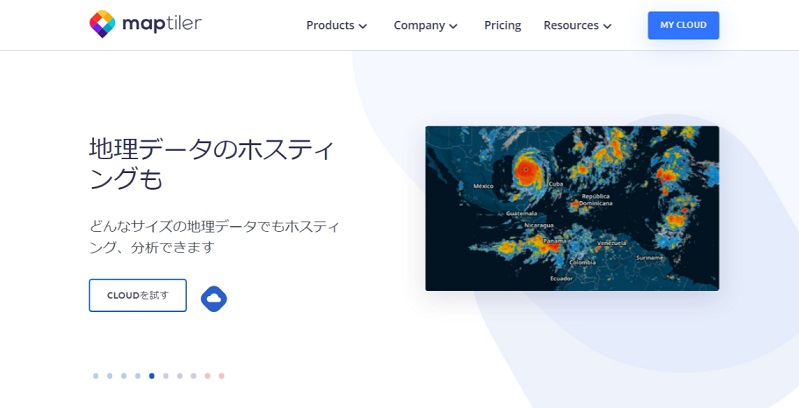Go to the Pricing page
The height and width of the screenshot is (408, 799).
pos(502,25)
